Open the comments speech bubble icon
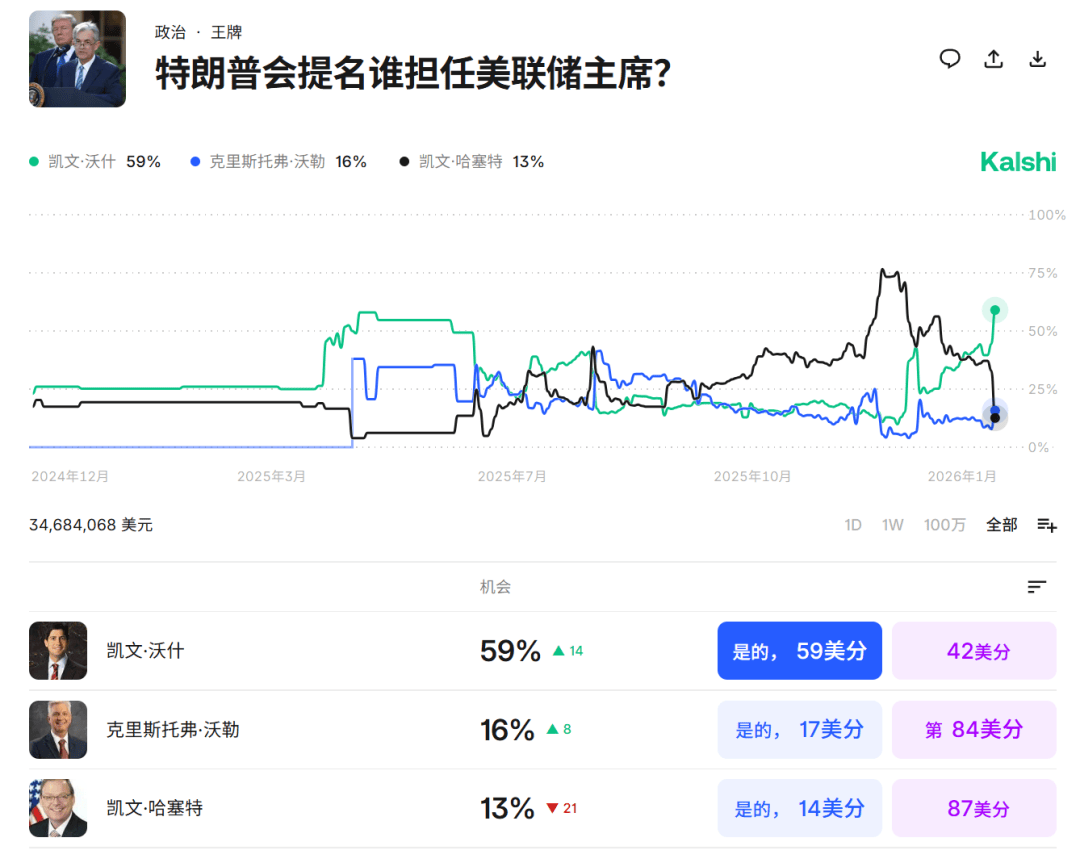This screenshot has width=1080, height=867. pyautogui.click(x=949, y=59)
